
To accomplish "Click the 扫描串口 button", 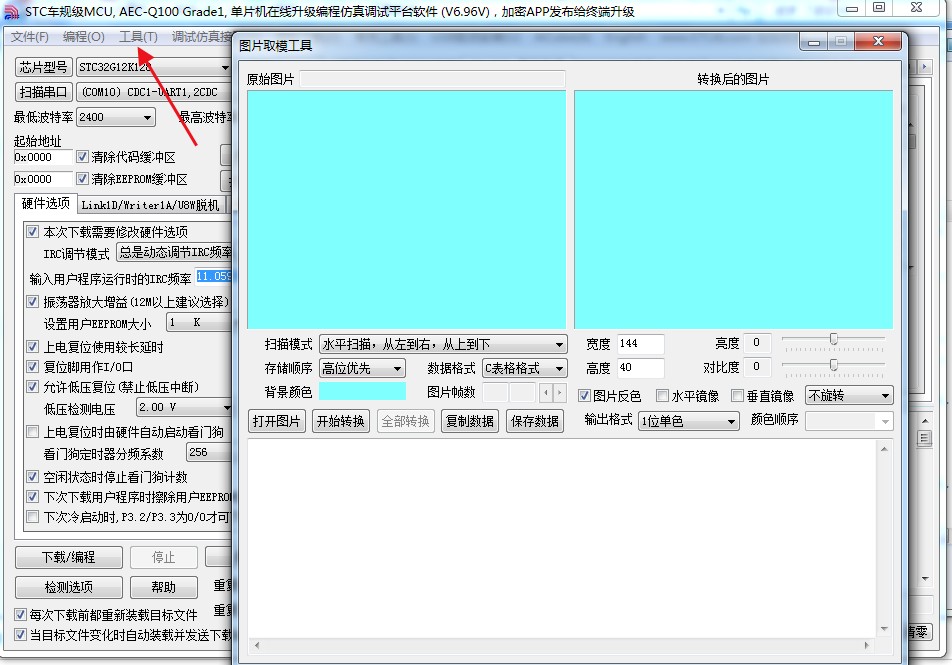I will 43,92.
